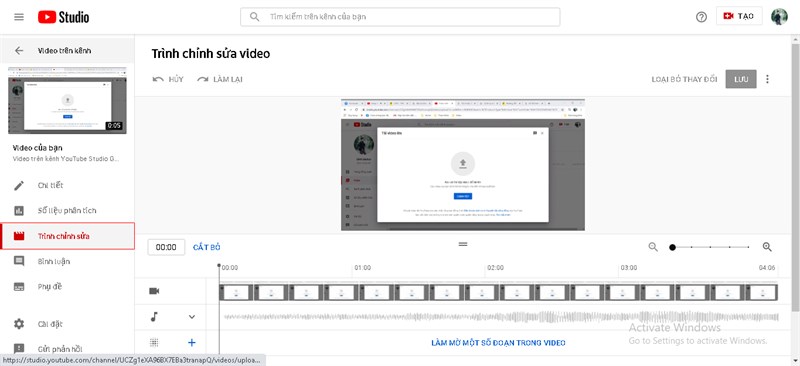The image size is (800, 366).
Task: Click CẮT BỎ trim button
Action: [x=207, y=247]
